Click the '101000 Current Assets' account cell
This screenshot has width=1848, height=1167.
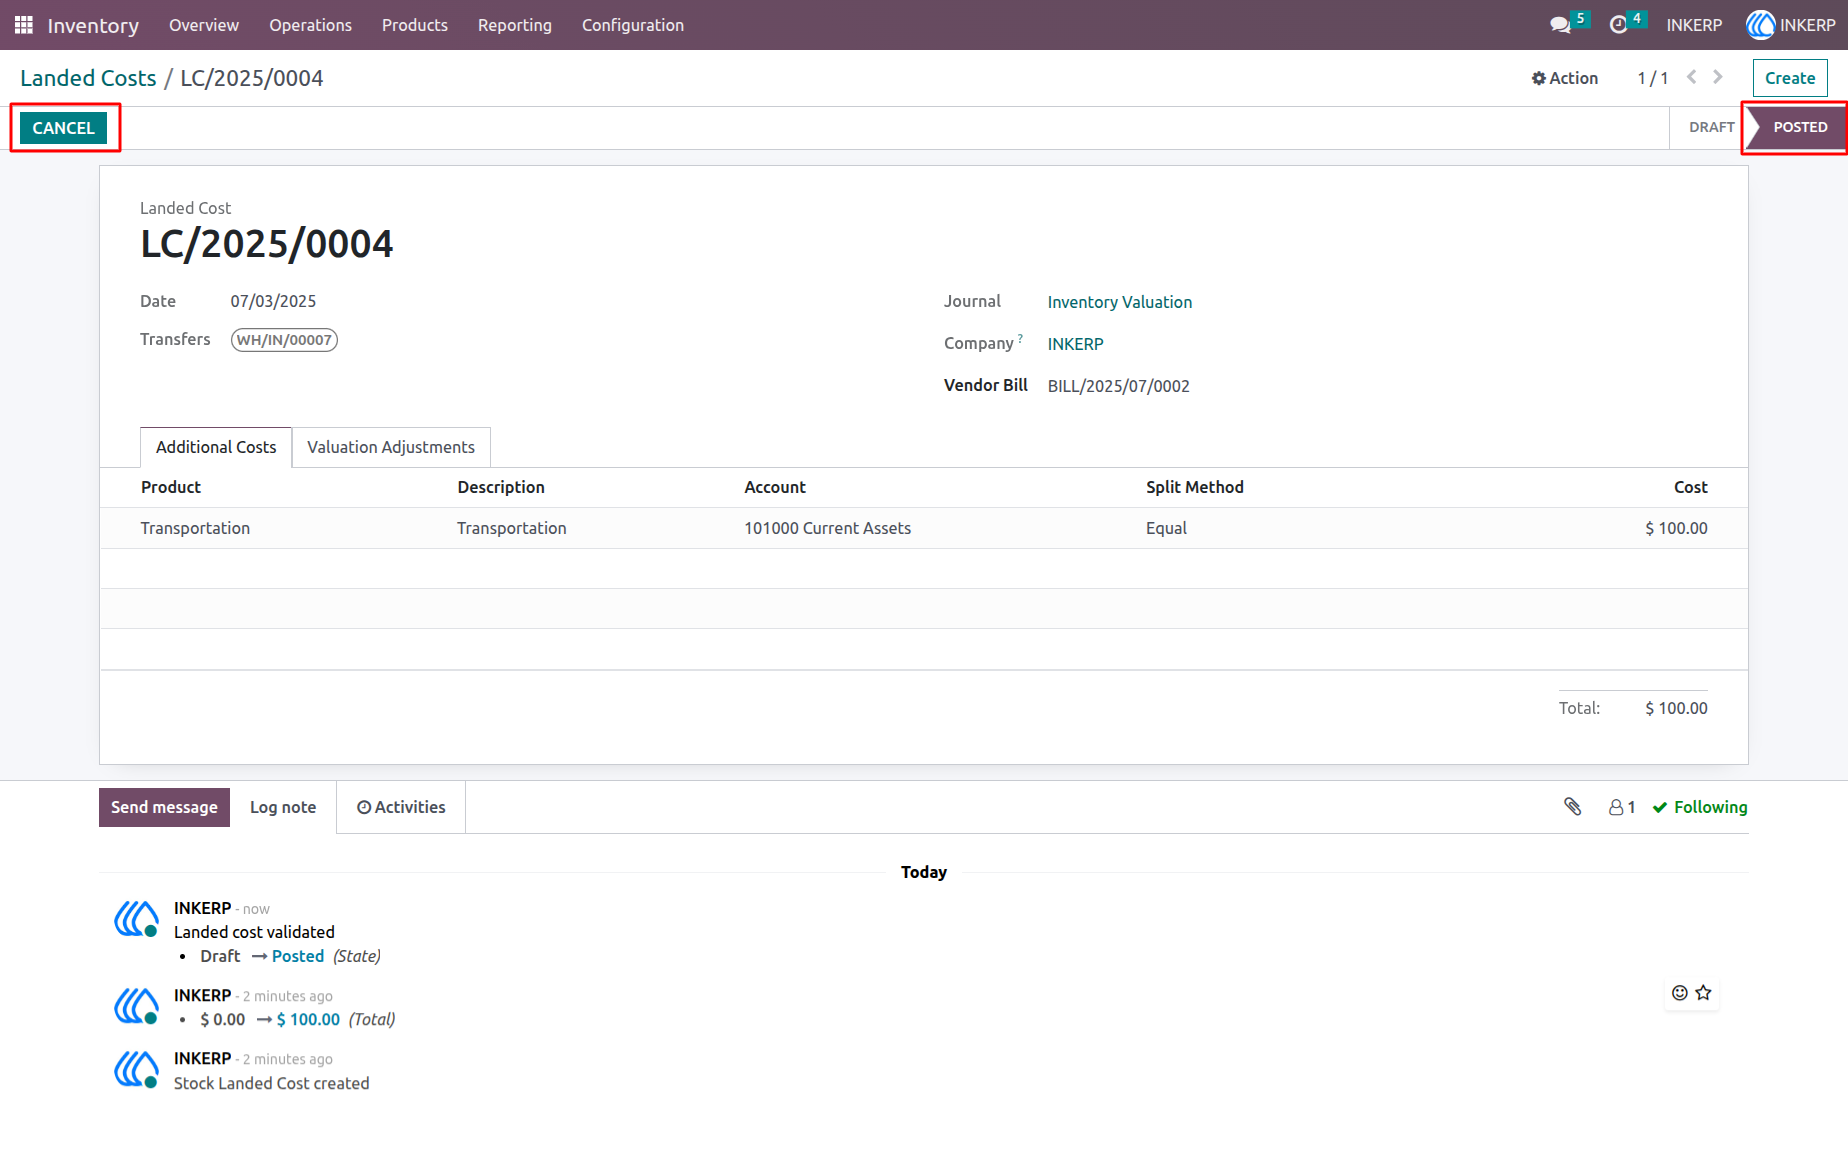pos(828,528)
